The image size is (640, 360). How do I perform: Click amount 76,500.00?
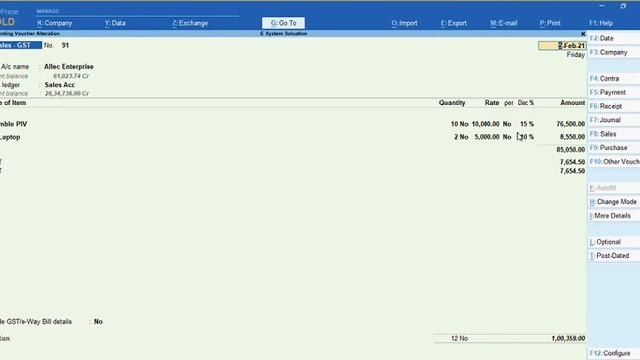coord(570,124)
